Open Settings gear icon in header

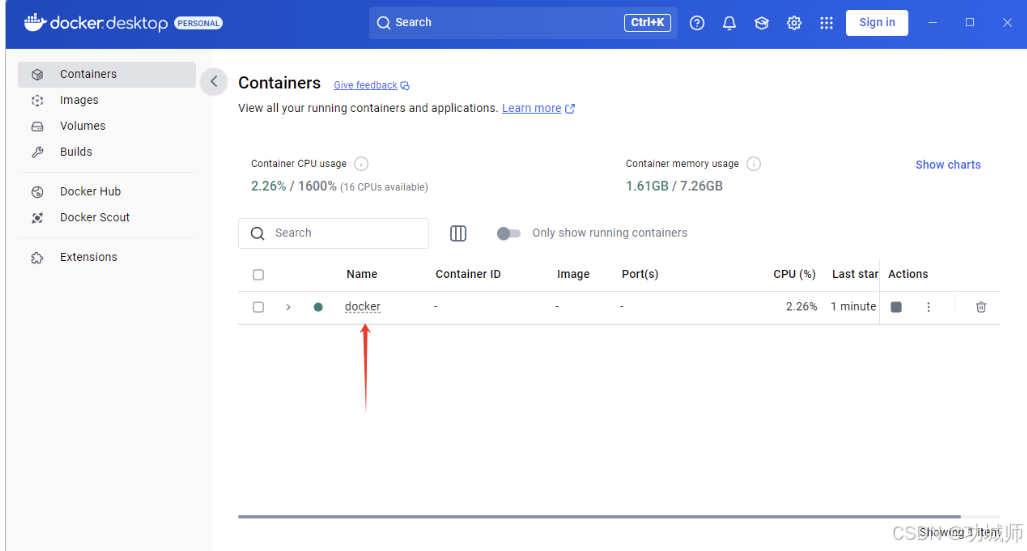point(794,23)
